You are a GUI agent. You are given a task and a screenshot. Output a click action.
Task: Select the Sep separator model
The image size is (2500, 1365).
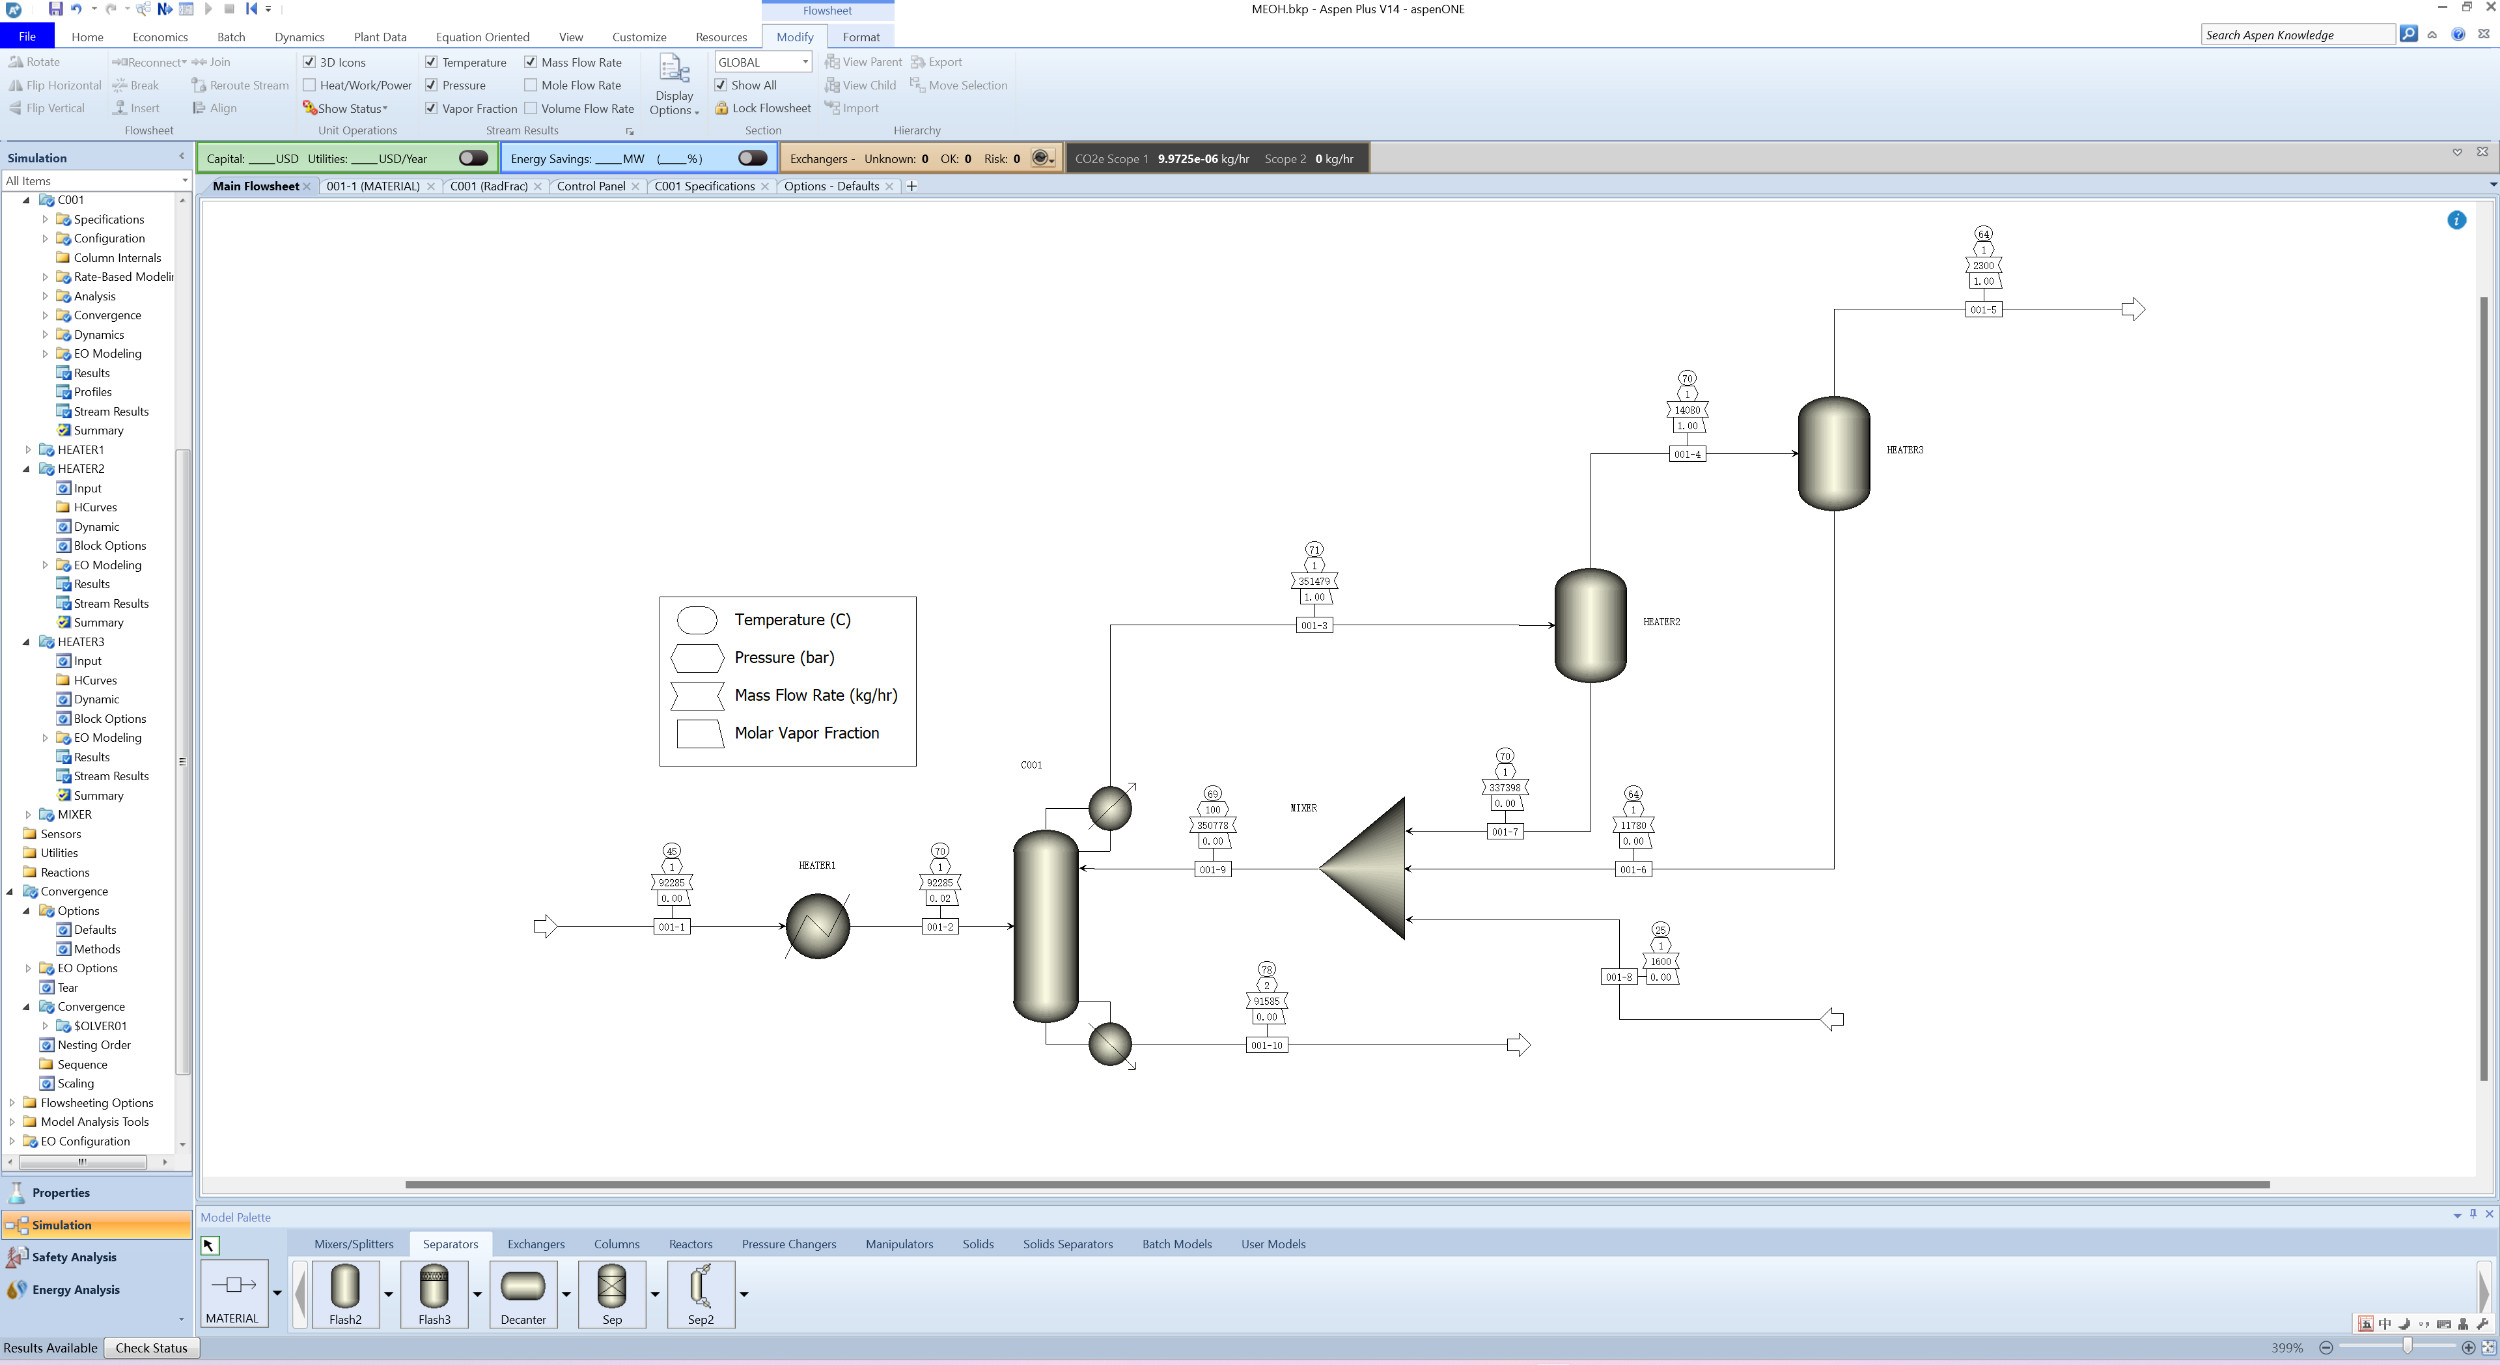(612, 1294)
